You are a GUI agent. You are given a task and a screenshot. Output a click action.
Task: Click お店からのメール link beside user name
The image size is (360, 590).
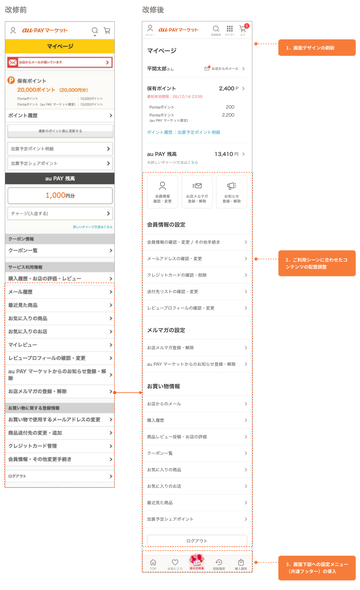point(225,68)
